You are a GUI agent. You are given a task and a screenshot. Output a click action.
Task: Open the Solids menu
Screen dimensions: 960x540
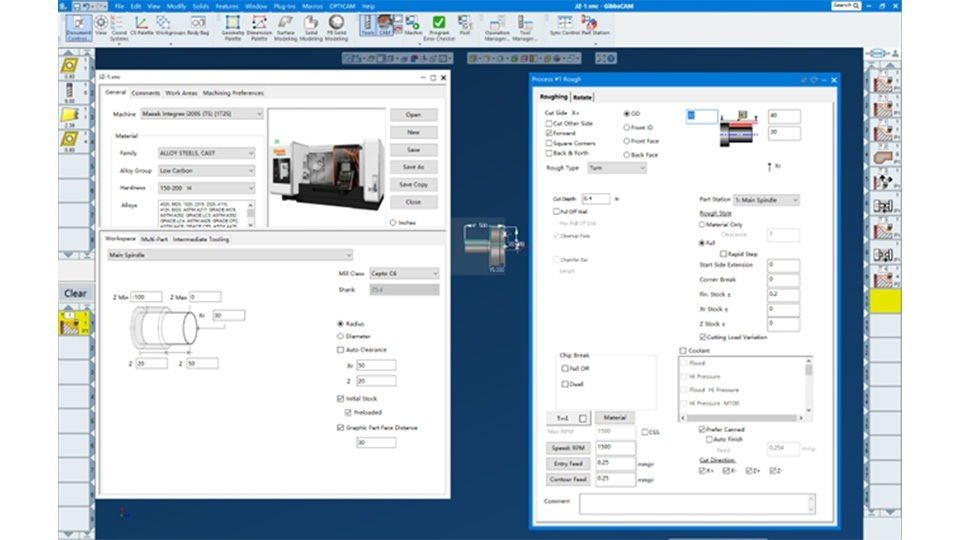tap(200, 6)
